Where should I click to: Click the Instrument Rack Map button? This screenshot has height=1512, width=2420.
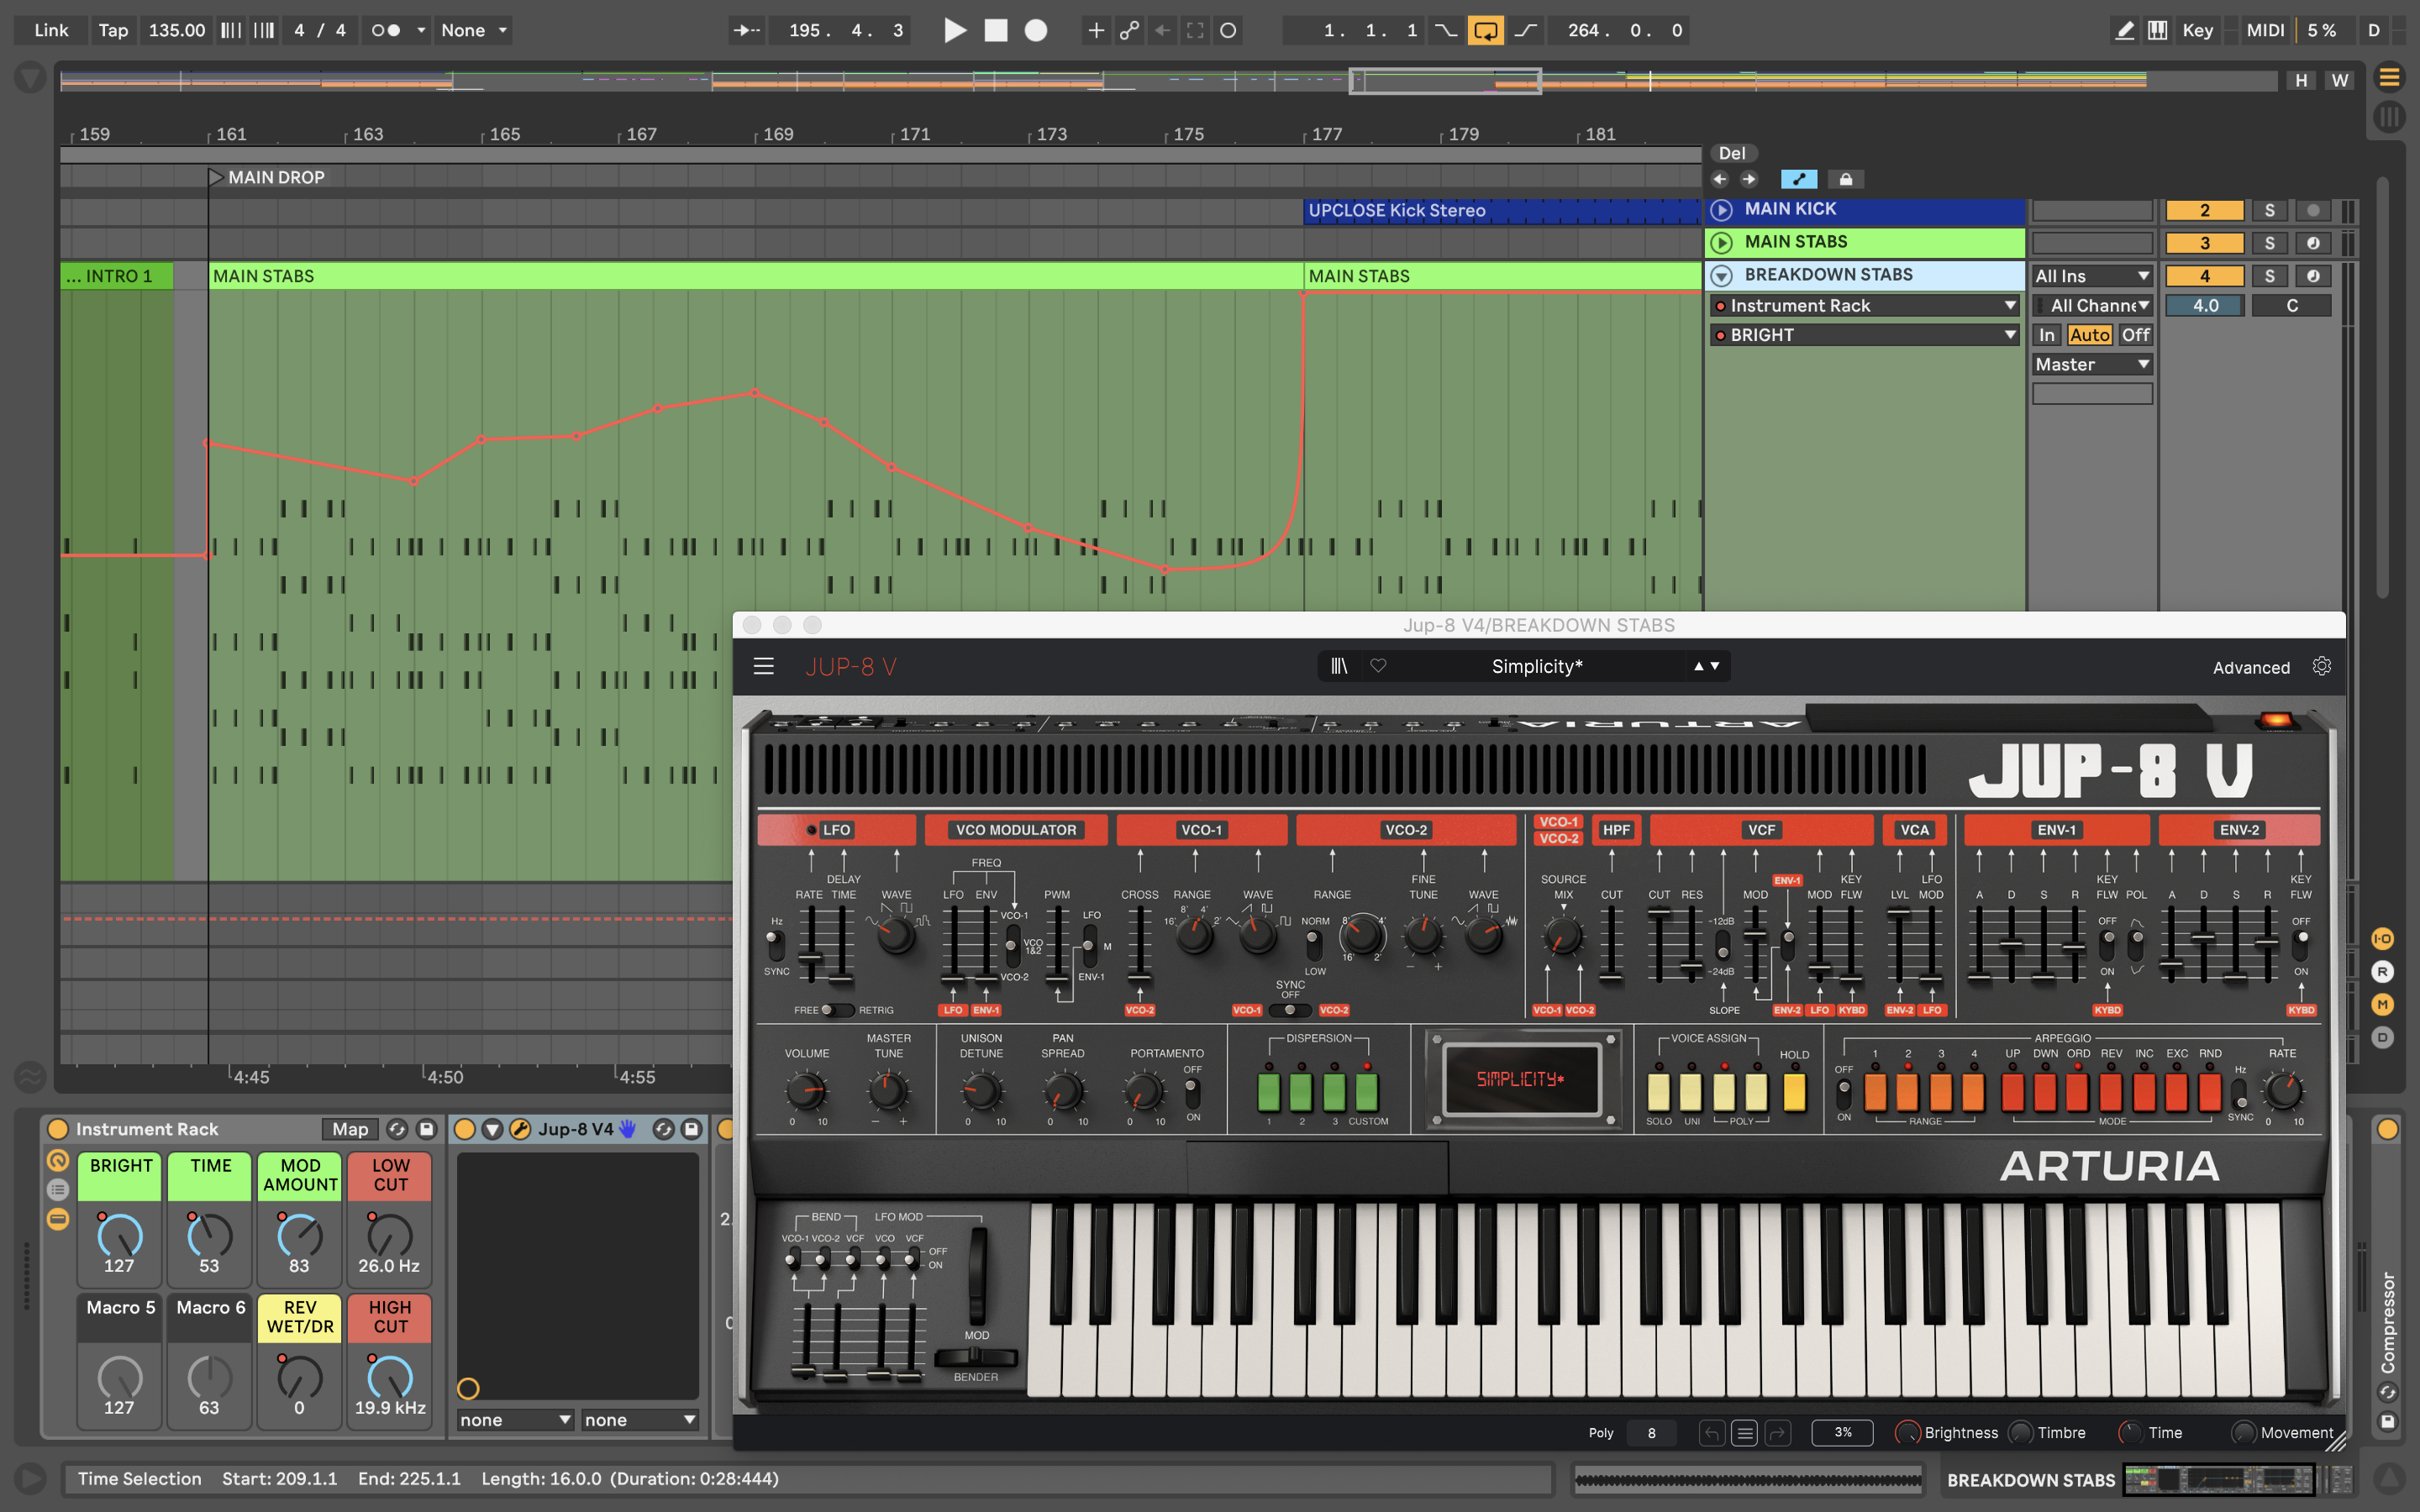[x=350, y=1129]
